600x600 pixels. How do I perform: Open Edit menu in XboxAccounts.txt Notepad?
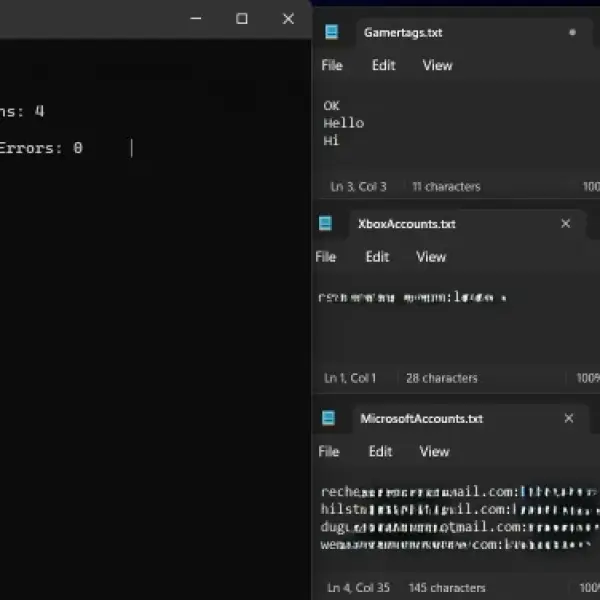click(377, 257)
